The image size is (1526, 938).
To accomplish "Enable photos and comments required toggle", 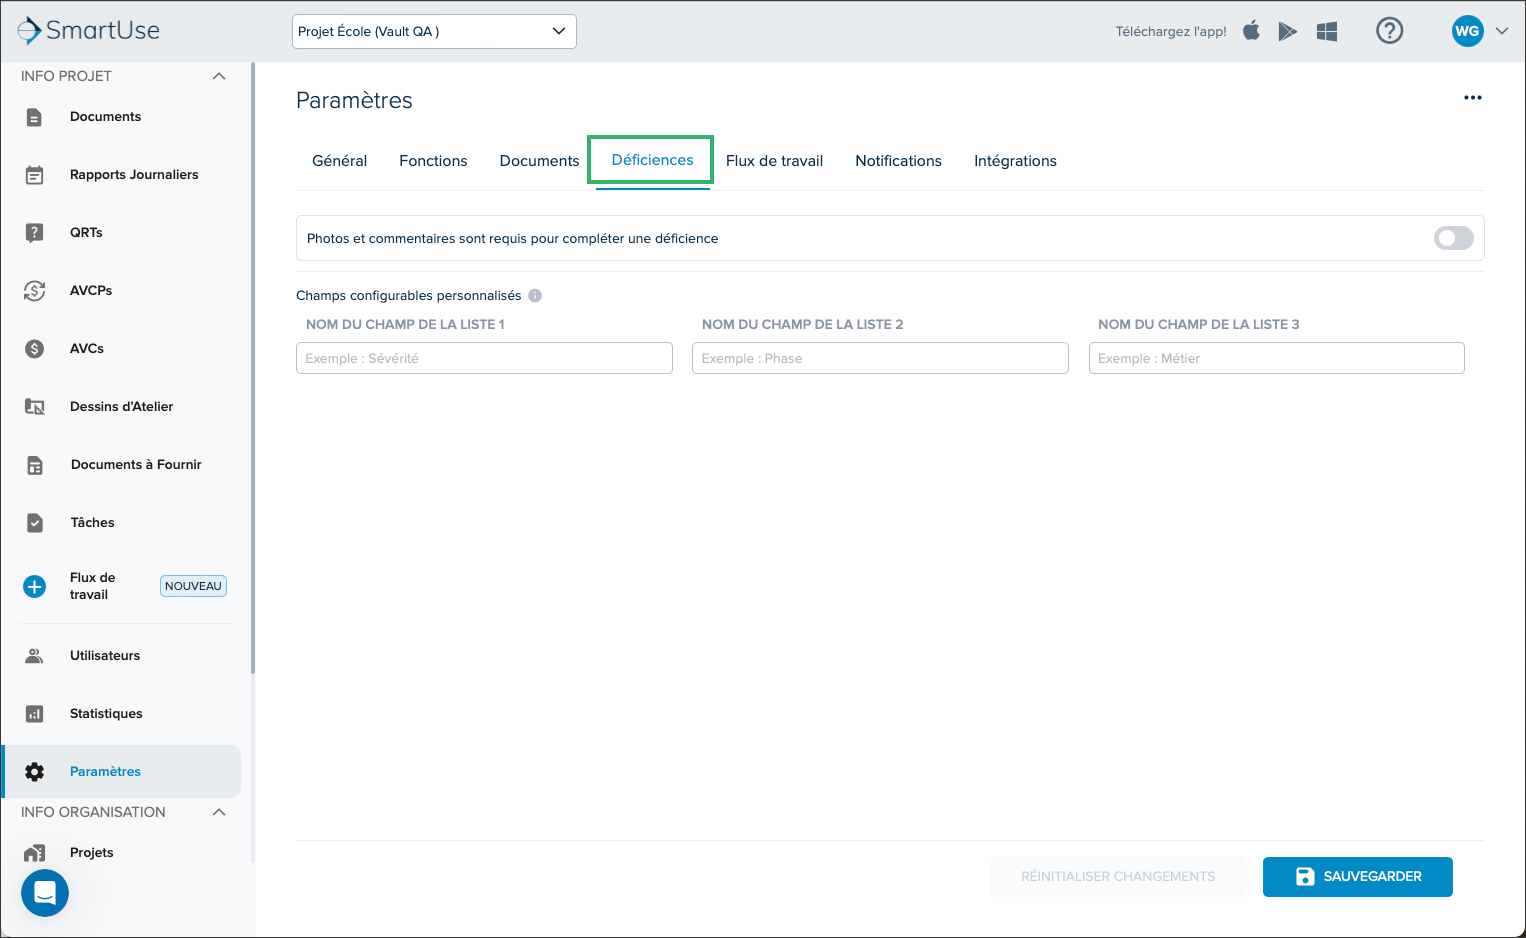I will [1453, 238].
